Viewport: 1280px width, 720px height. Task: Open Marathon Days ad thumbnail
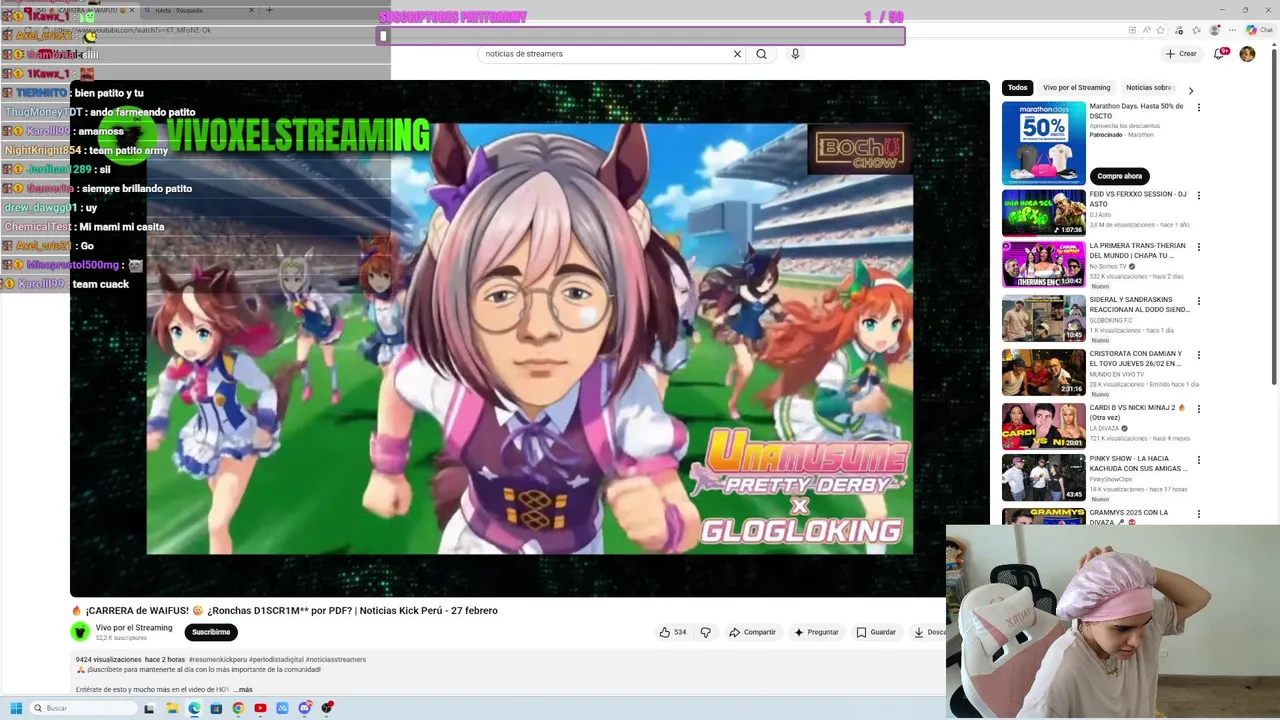pos(1043,143)
